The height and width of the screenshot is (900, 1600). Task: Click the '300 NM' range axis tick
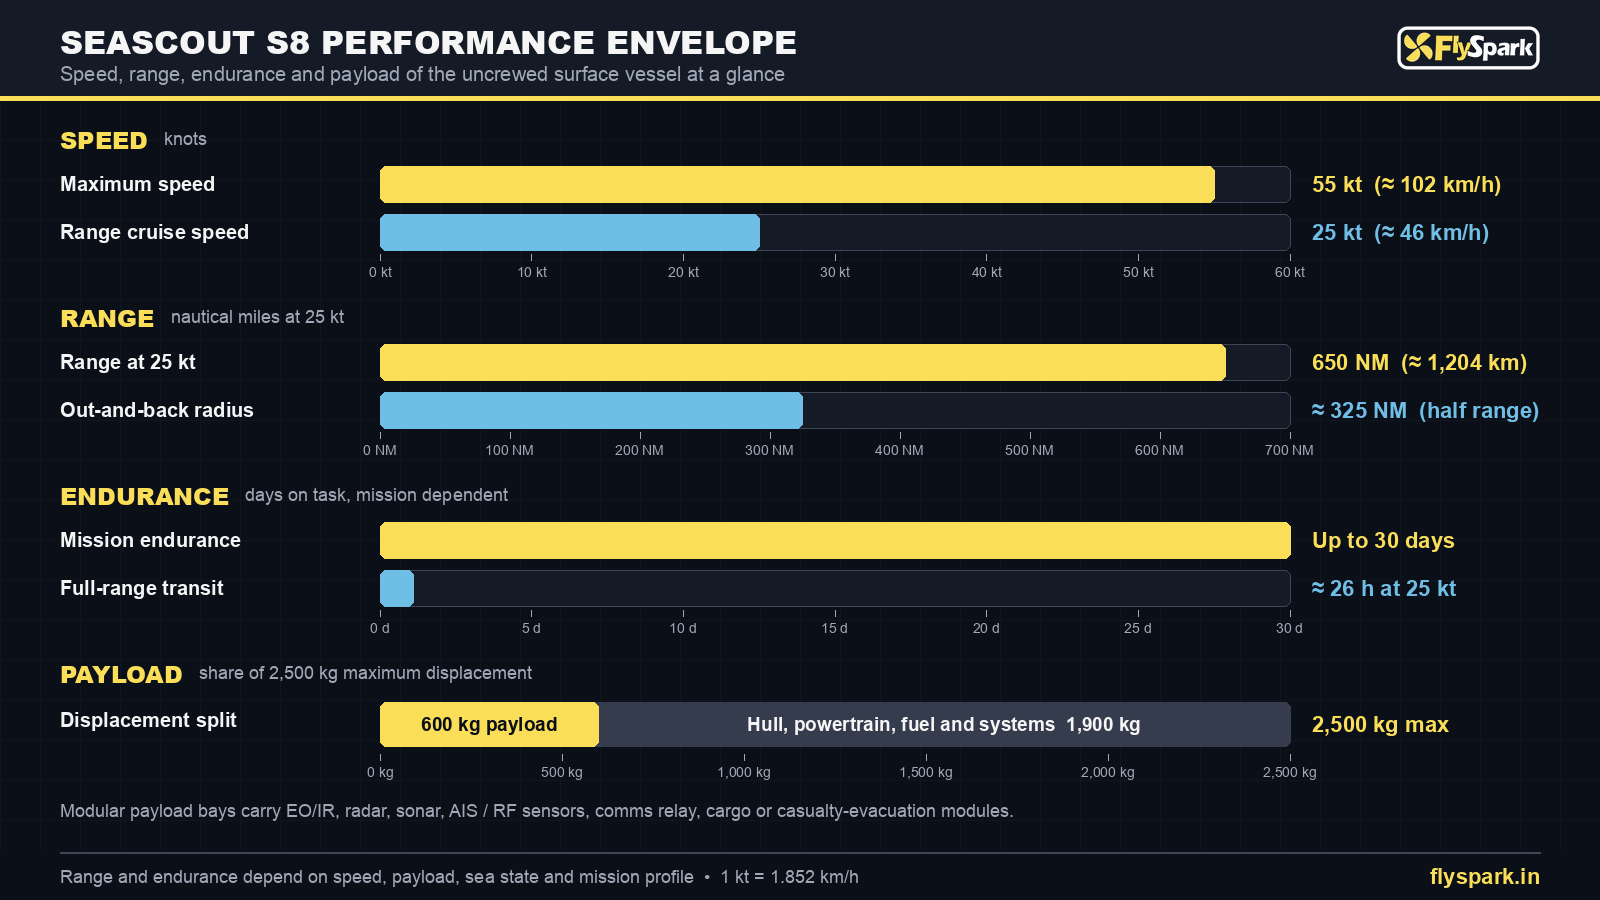[x=769, y=450]
